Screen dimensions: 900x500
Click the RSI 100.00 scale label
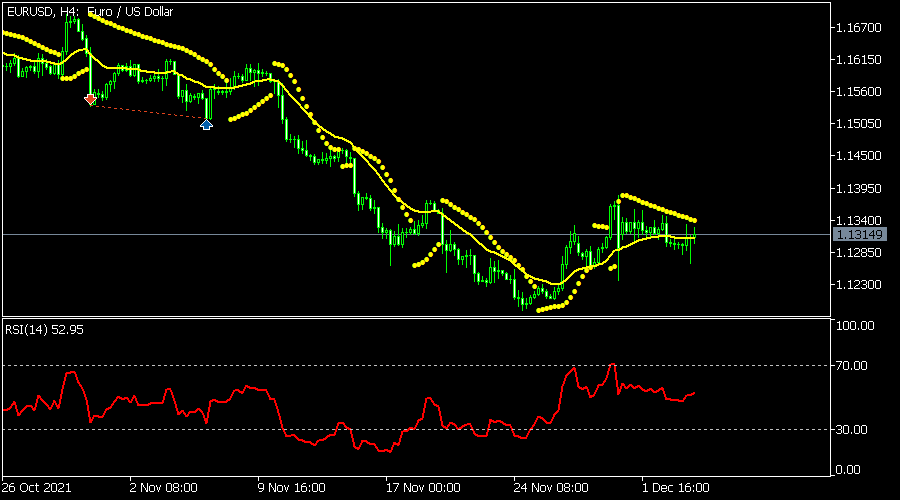click(855, 325)
